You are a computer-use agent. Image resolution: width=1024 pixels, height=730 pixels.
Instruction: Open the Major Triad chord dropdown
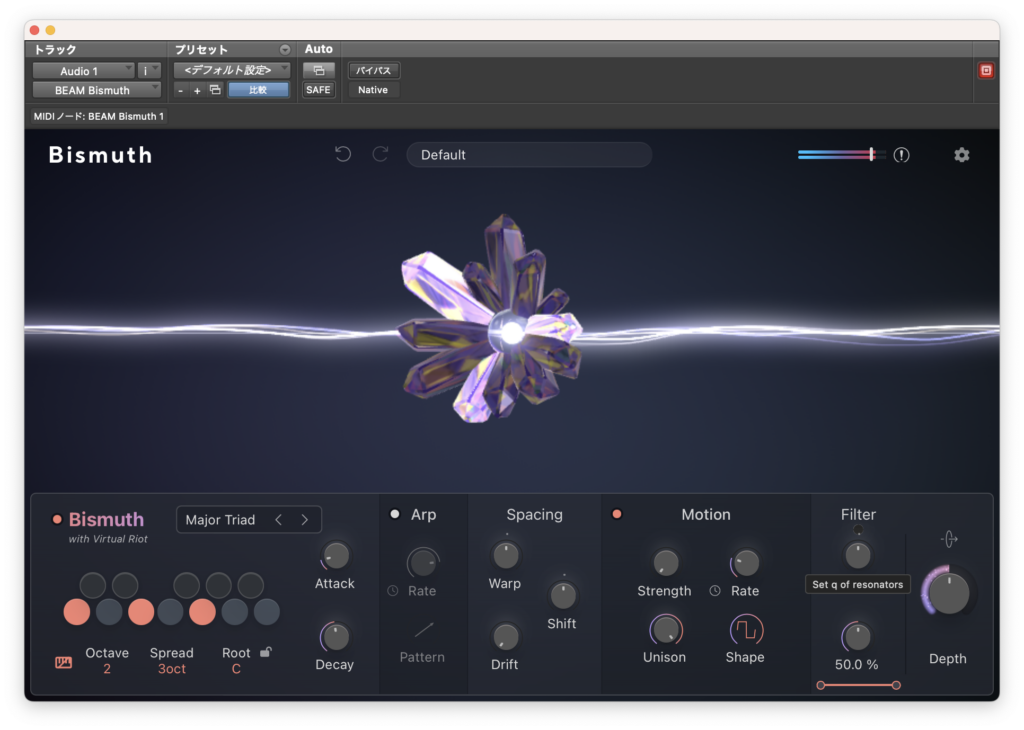coord(220,520)
